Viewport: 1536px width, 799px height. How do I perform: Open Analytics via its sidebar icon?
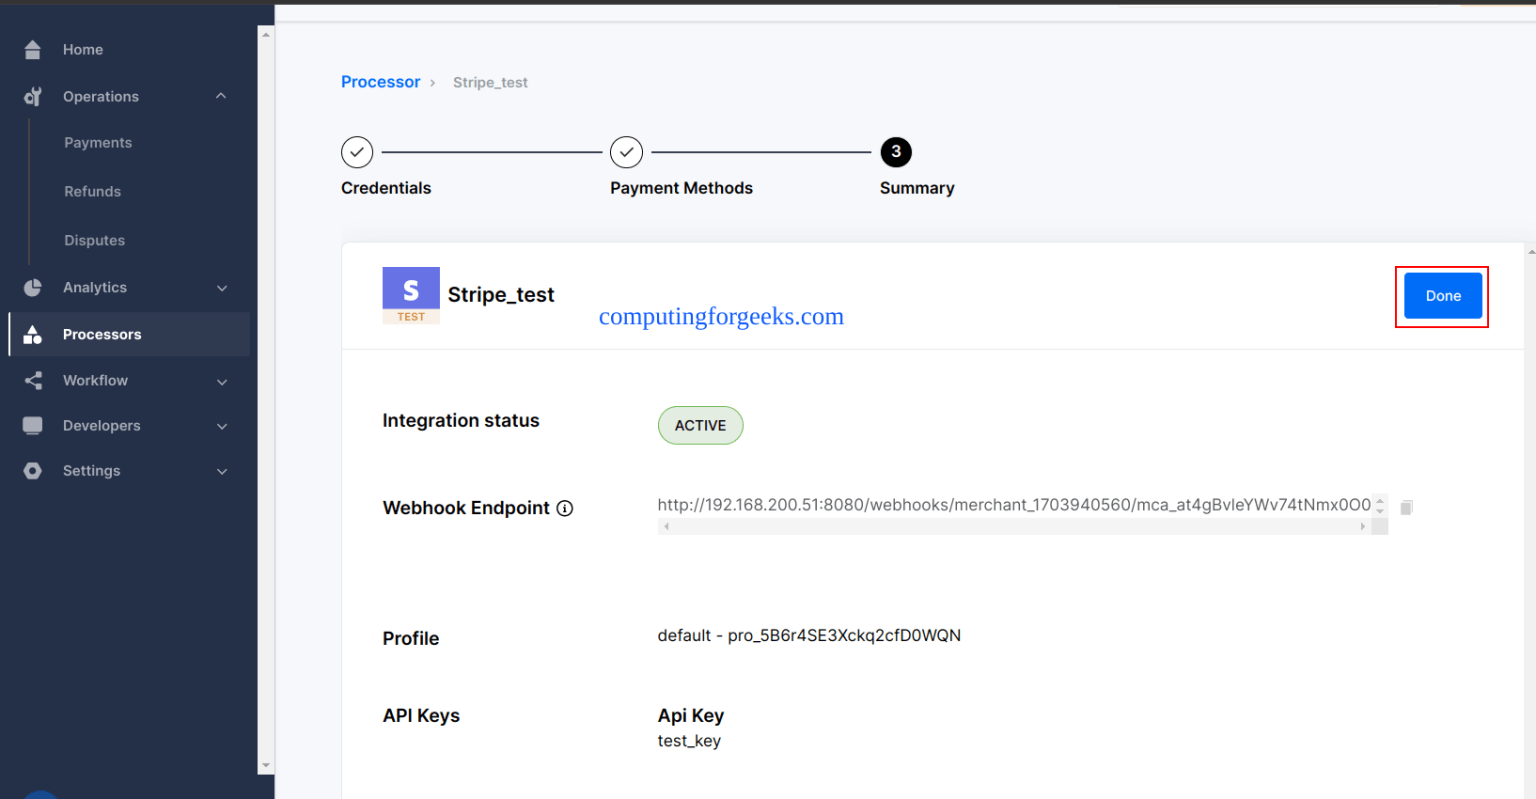pyautogui.click(x=32, y=287)
